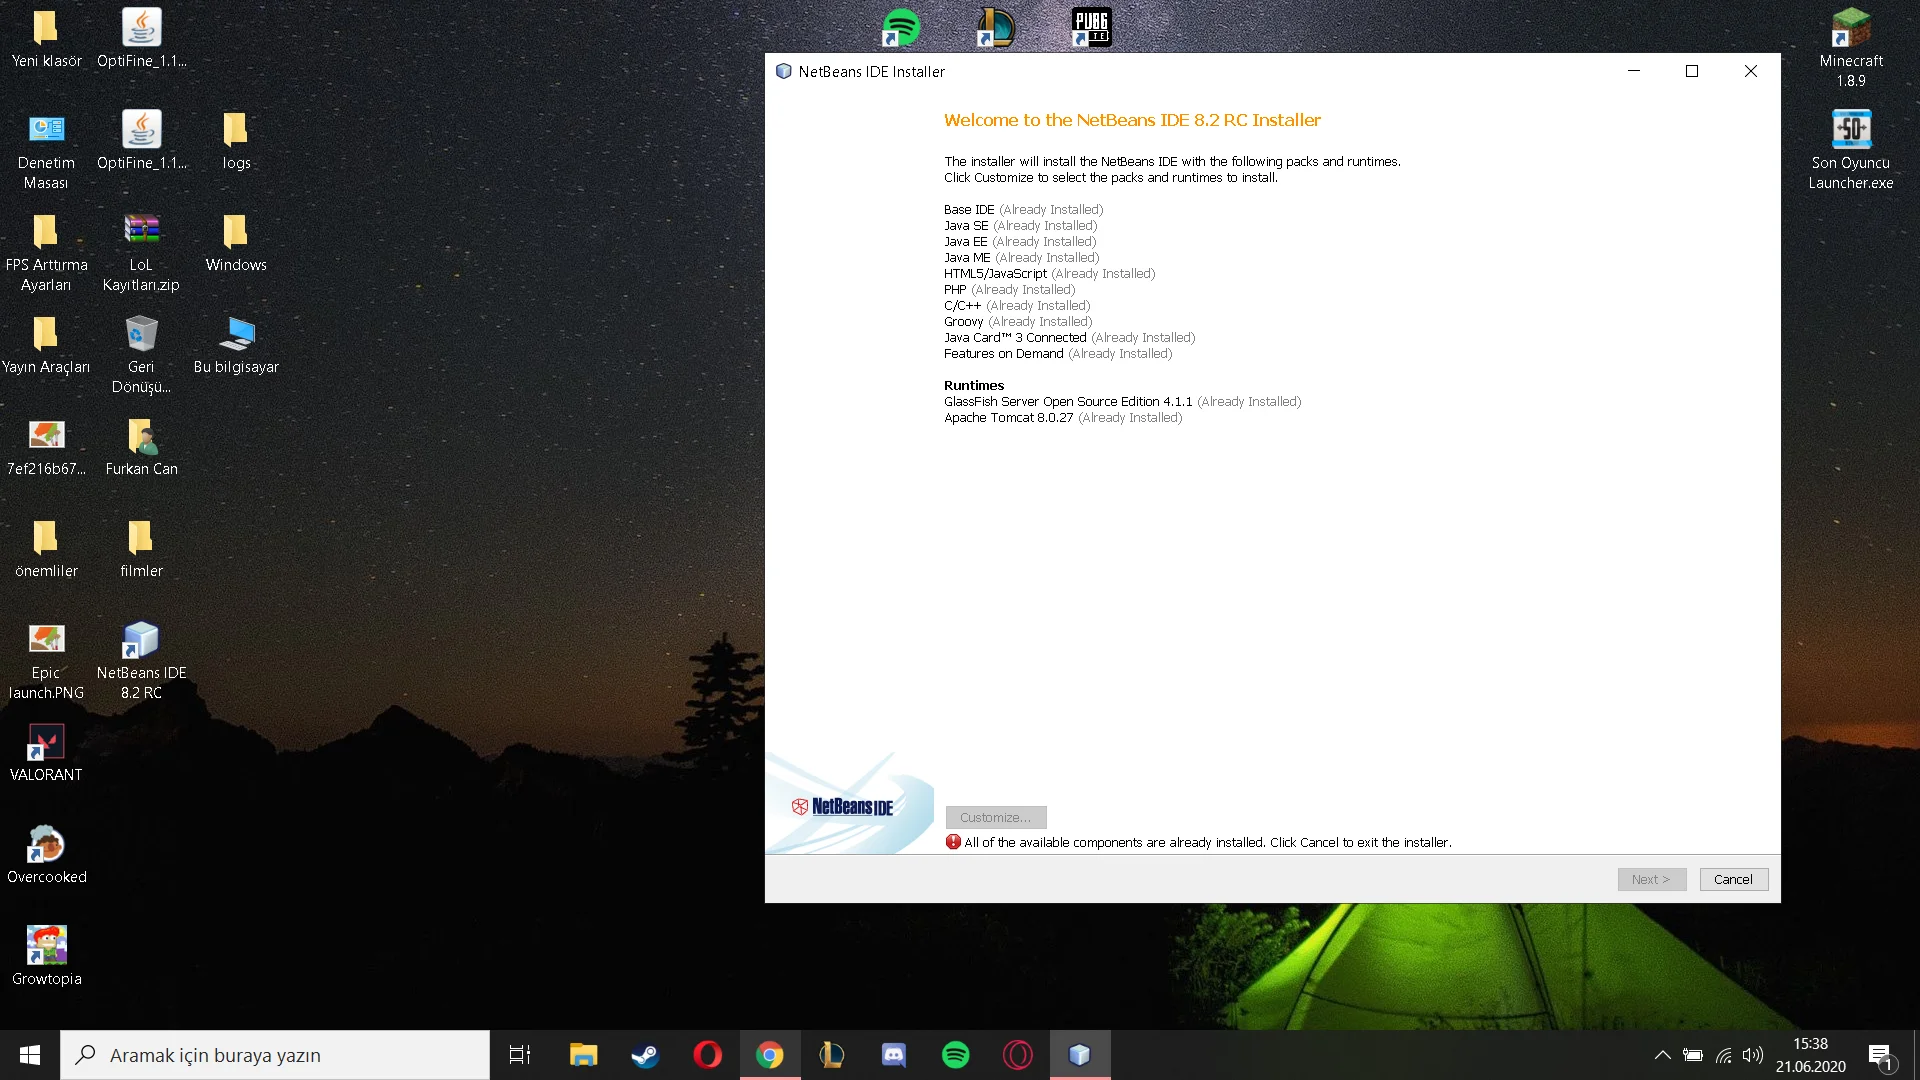Open the Windows Start menu

coord(30,1055)
